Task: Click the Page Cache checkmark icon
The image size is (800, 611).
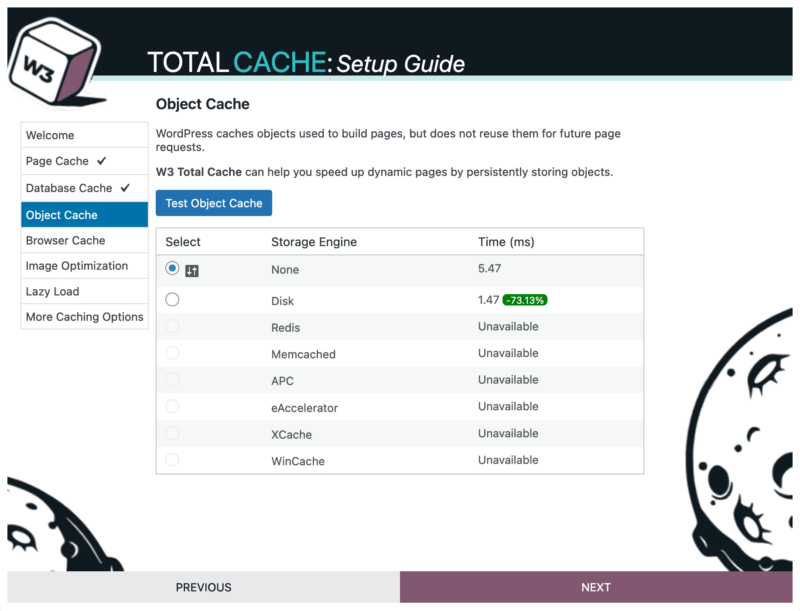Action: click(102, 161)
